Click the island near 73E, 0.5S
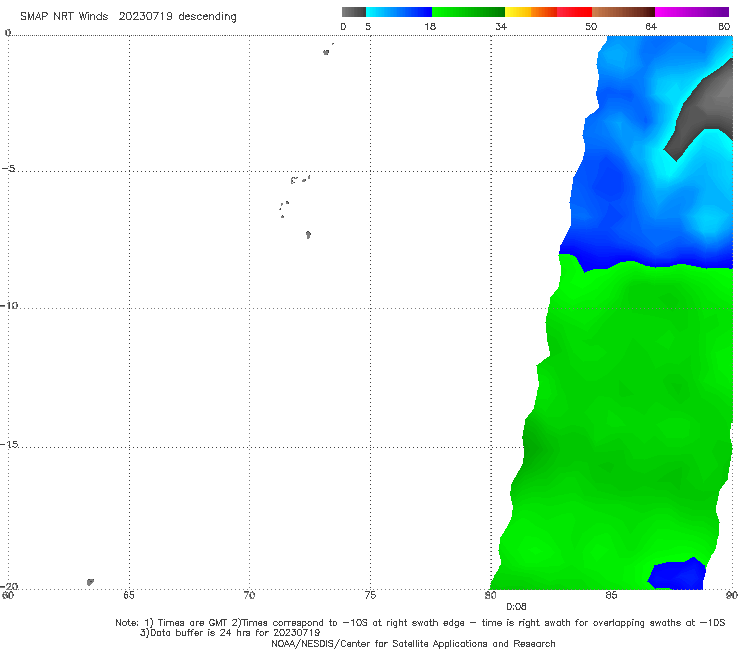740x650 pixels. pyautogui.click(x=326, y=52)
